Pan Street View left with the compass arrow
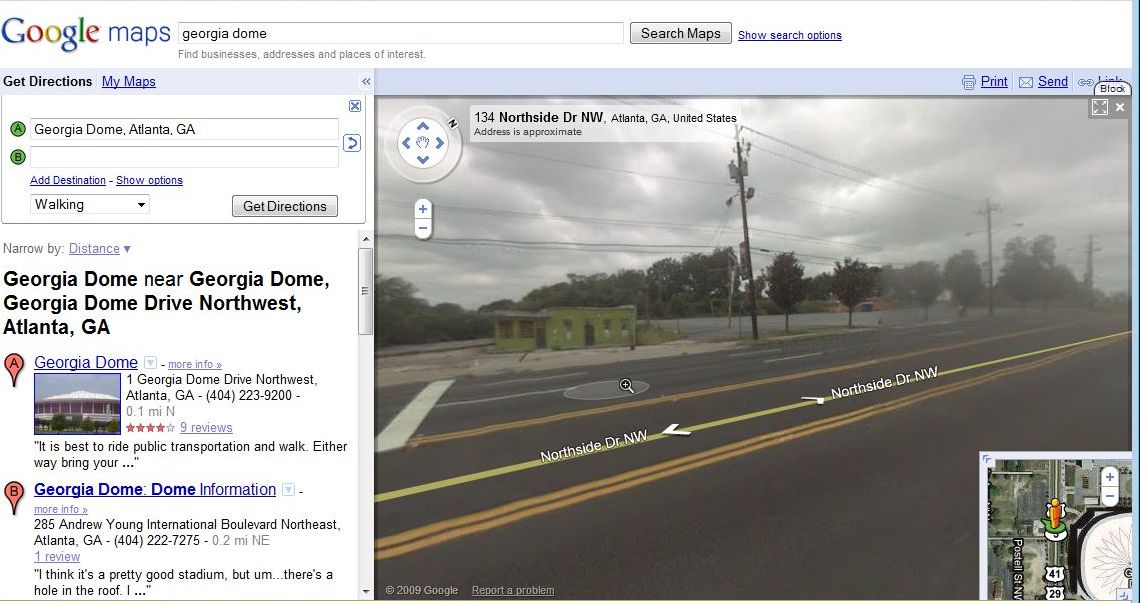Screen dimensions: 1140x603 click(x=406, y=143)
